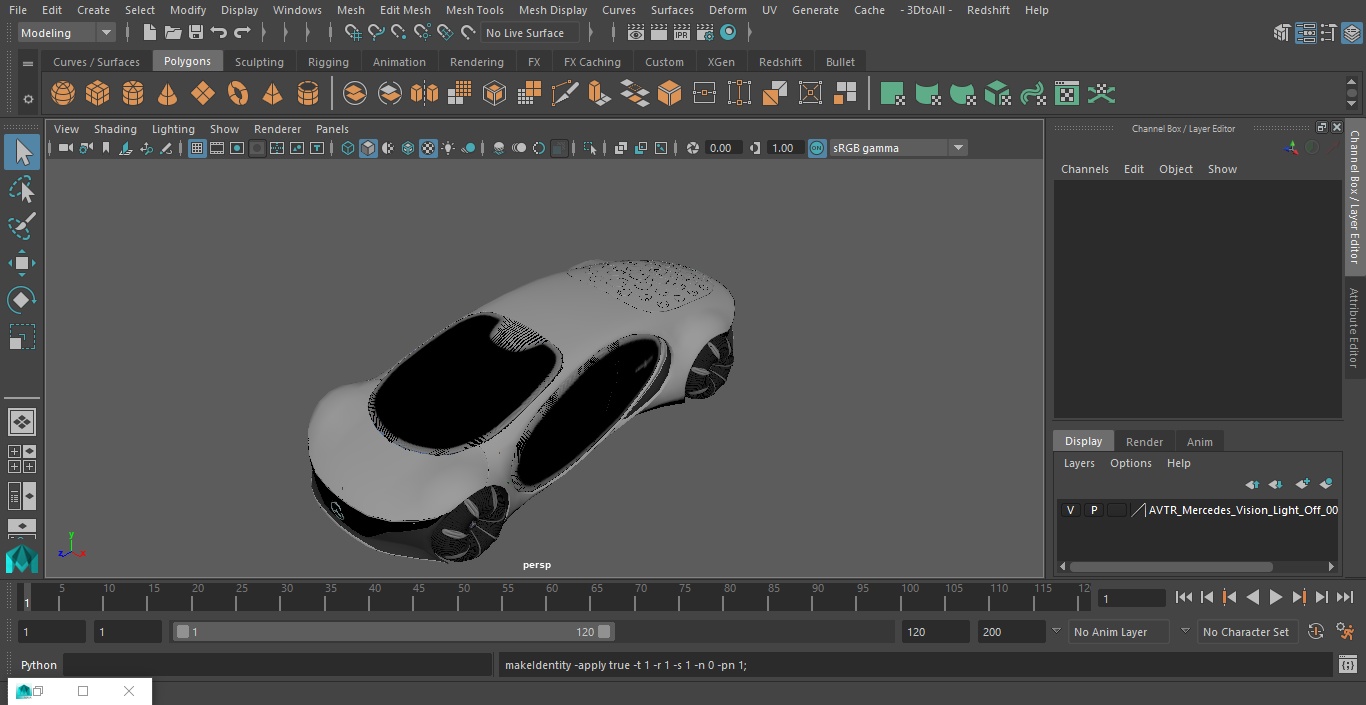This screenshot has width=1366, height=705.
Task: Switch to the Sculpting shelf tab
Action: click(259, 62)
